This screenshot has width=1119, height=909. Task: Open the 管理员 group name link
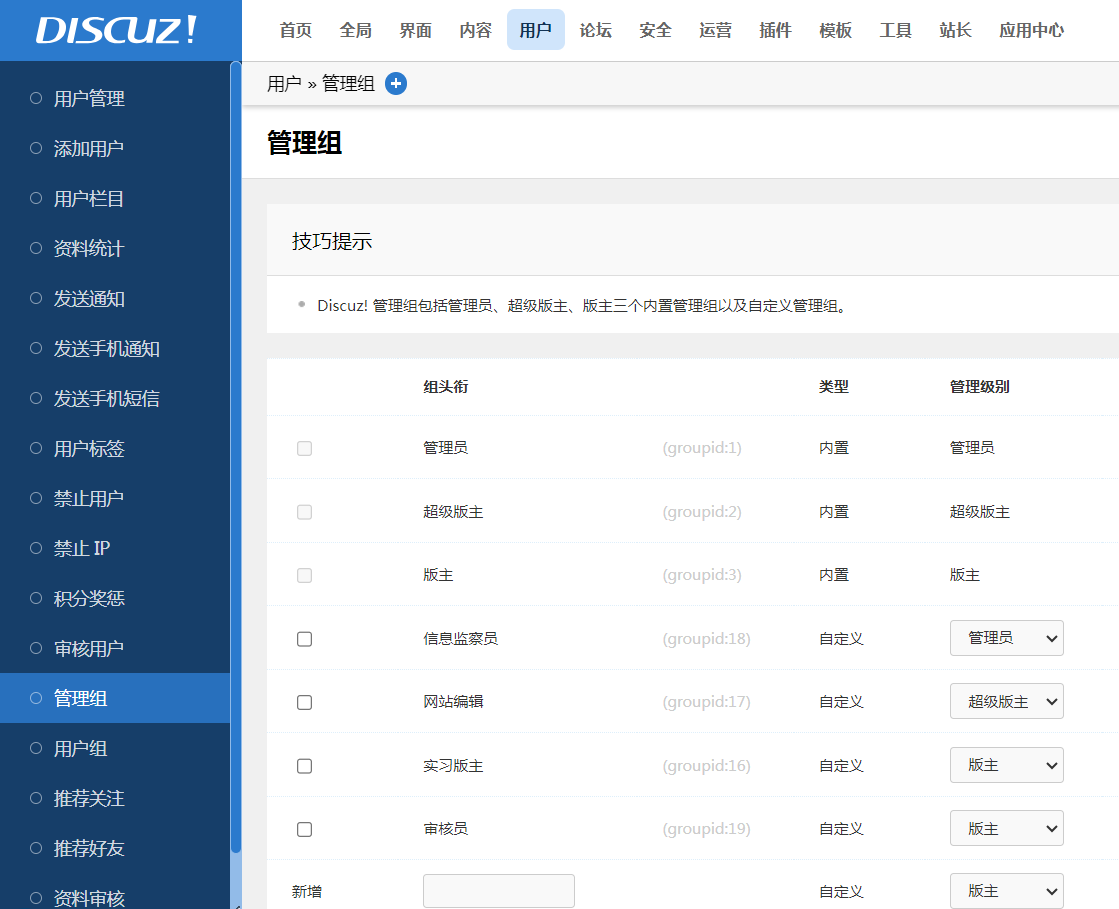tap(445, 447)
